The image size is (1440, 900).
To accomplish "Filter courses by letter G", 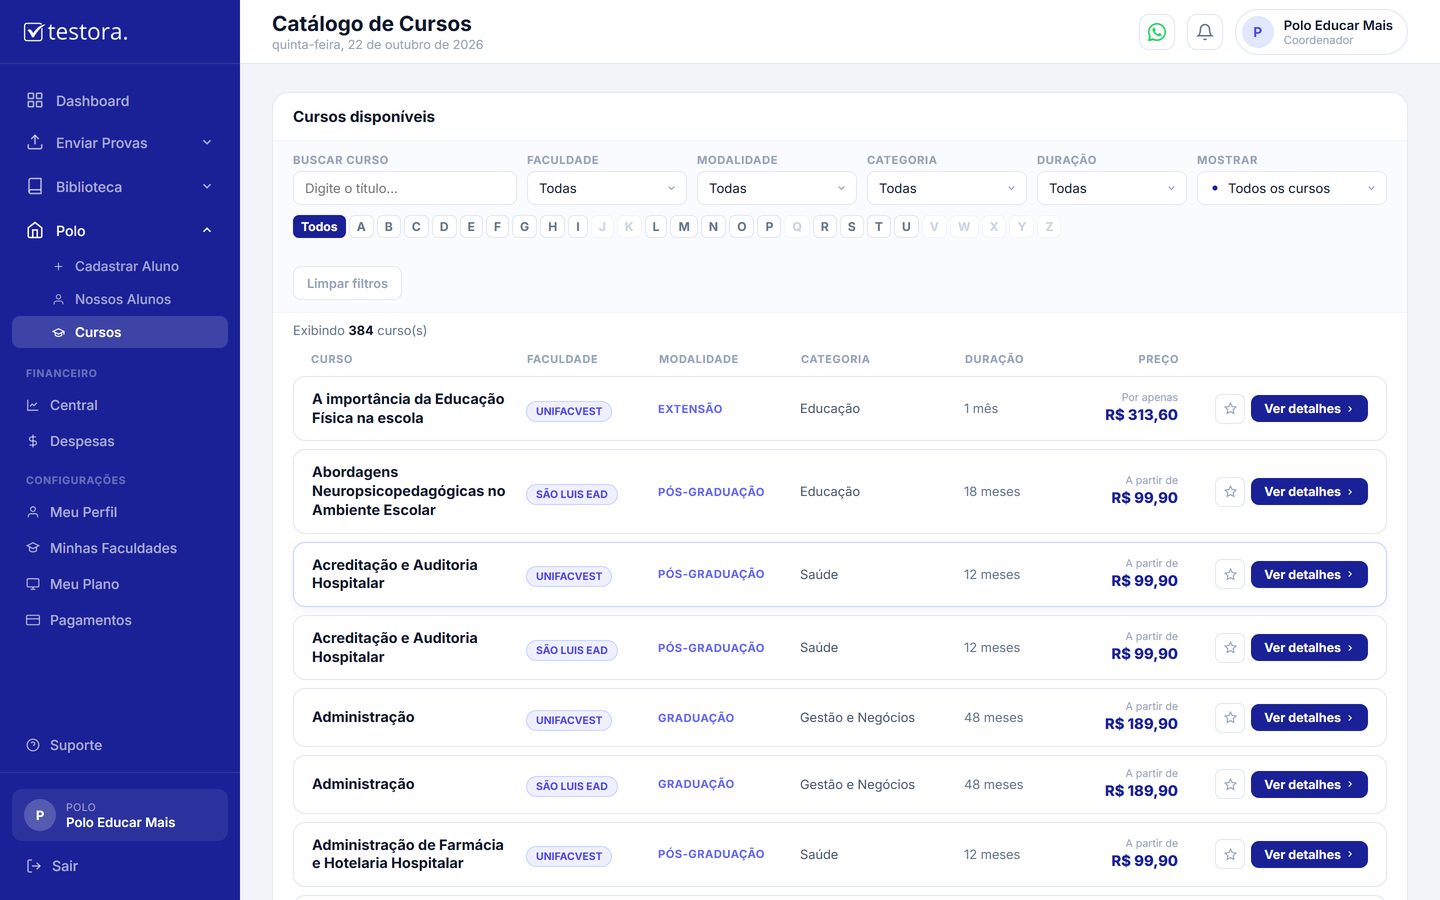I will click(524, 227).
